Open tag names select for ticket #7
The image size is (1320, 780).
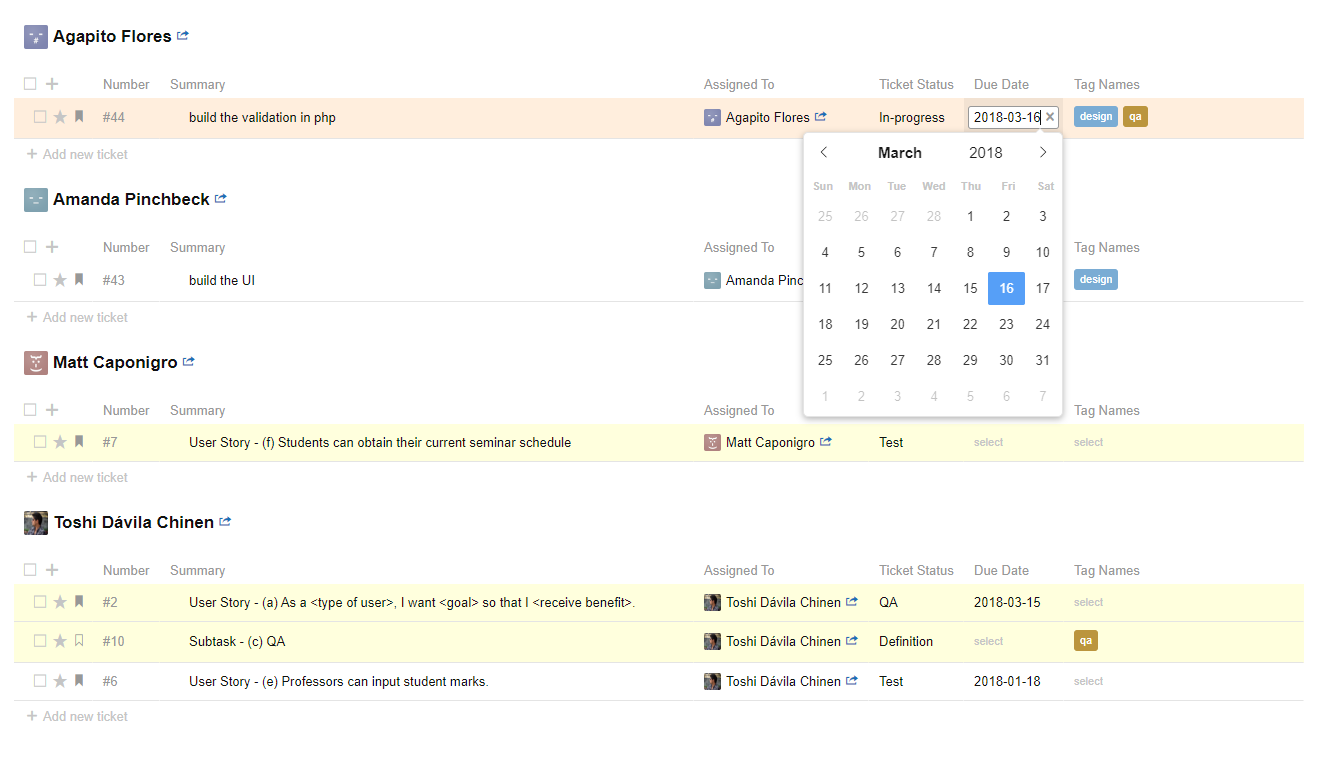[x=1089, y=442]
